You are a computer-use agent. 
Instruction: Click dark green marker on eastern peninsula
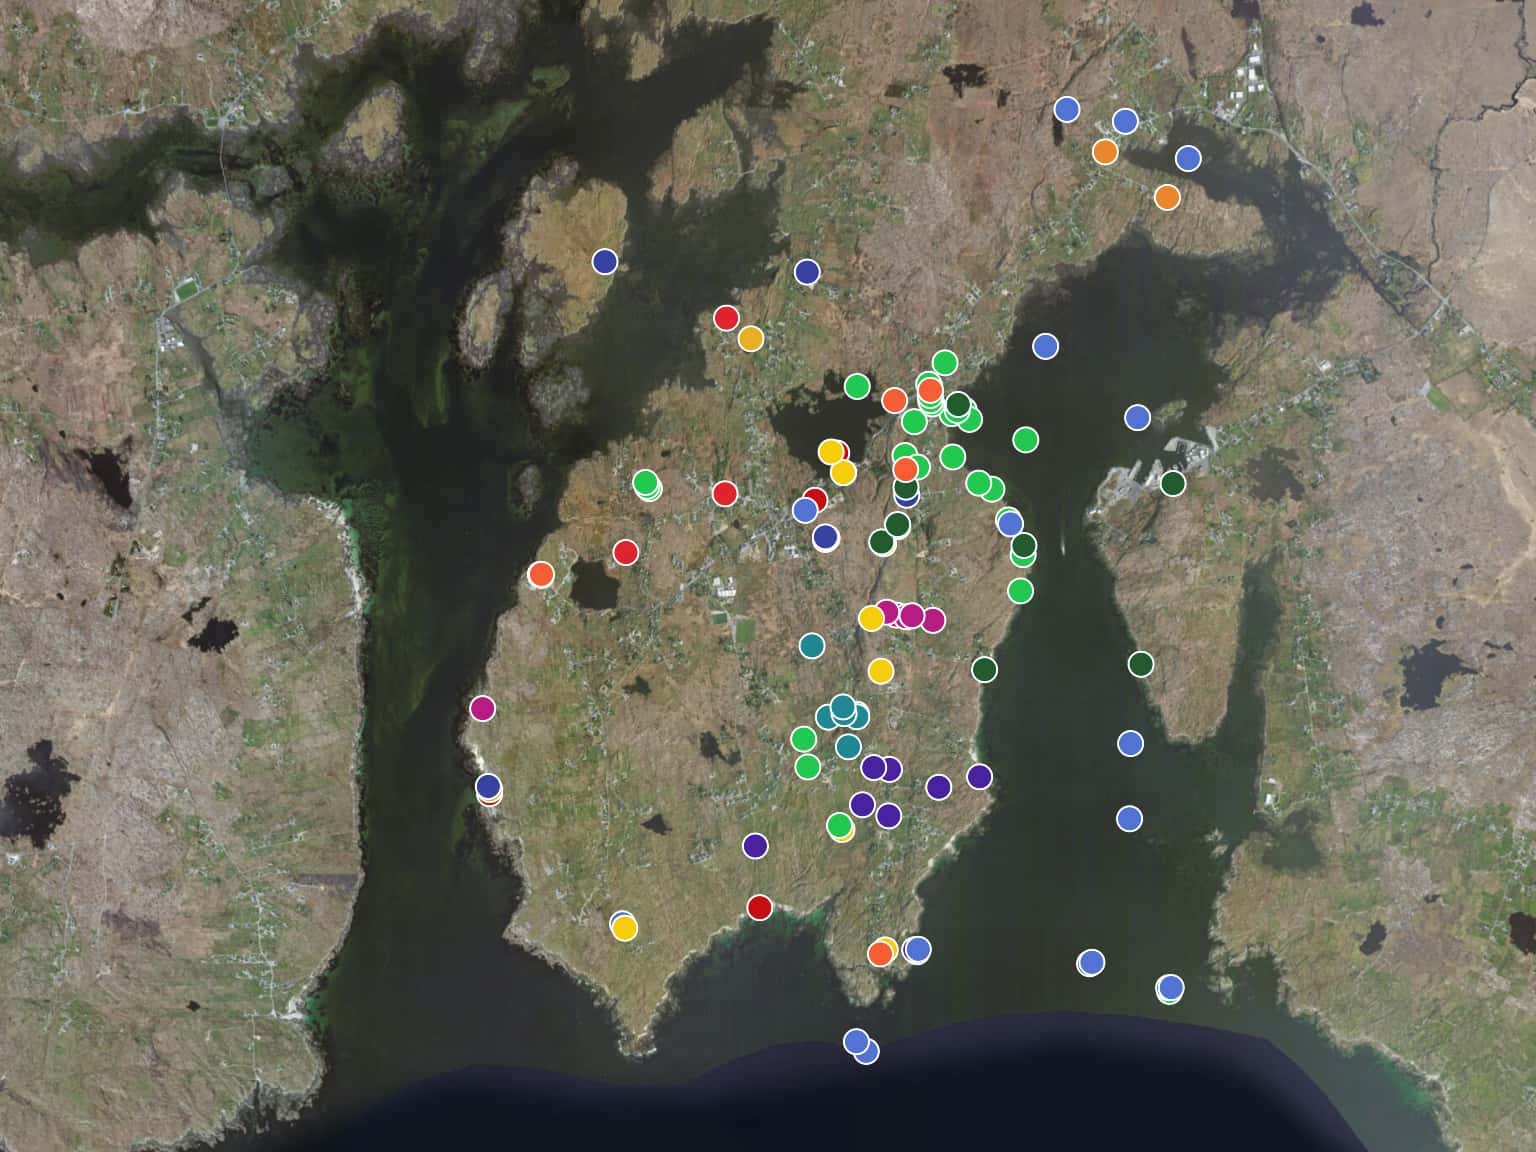click(x=1140, y=663)
